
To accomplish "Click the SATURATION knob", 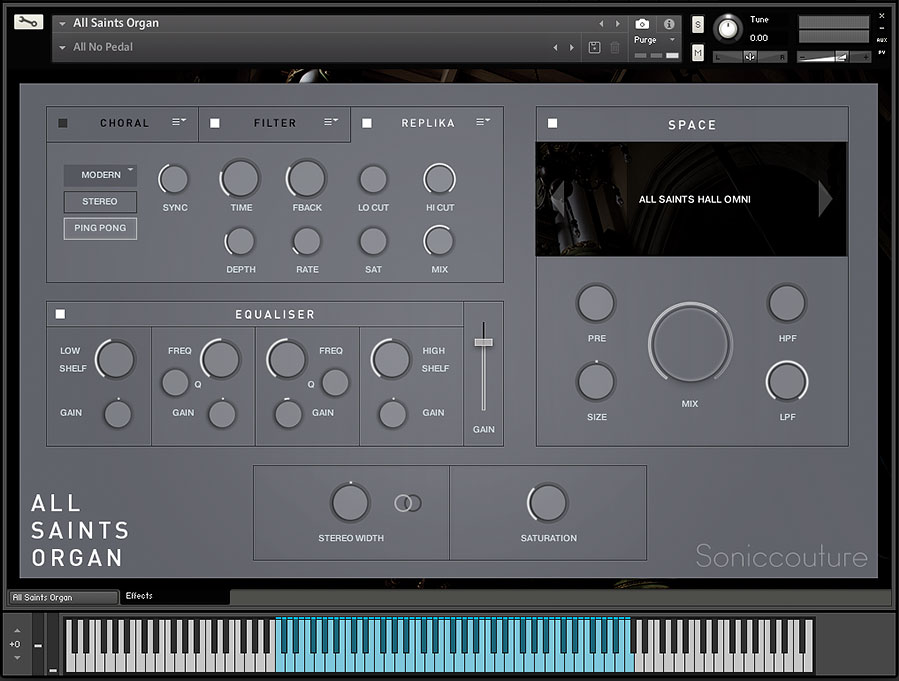I will tap(548, 503).
